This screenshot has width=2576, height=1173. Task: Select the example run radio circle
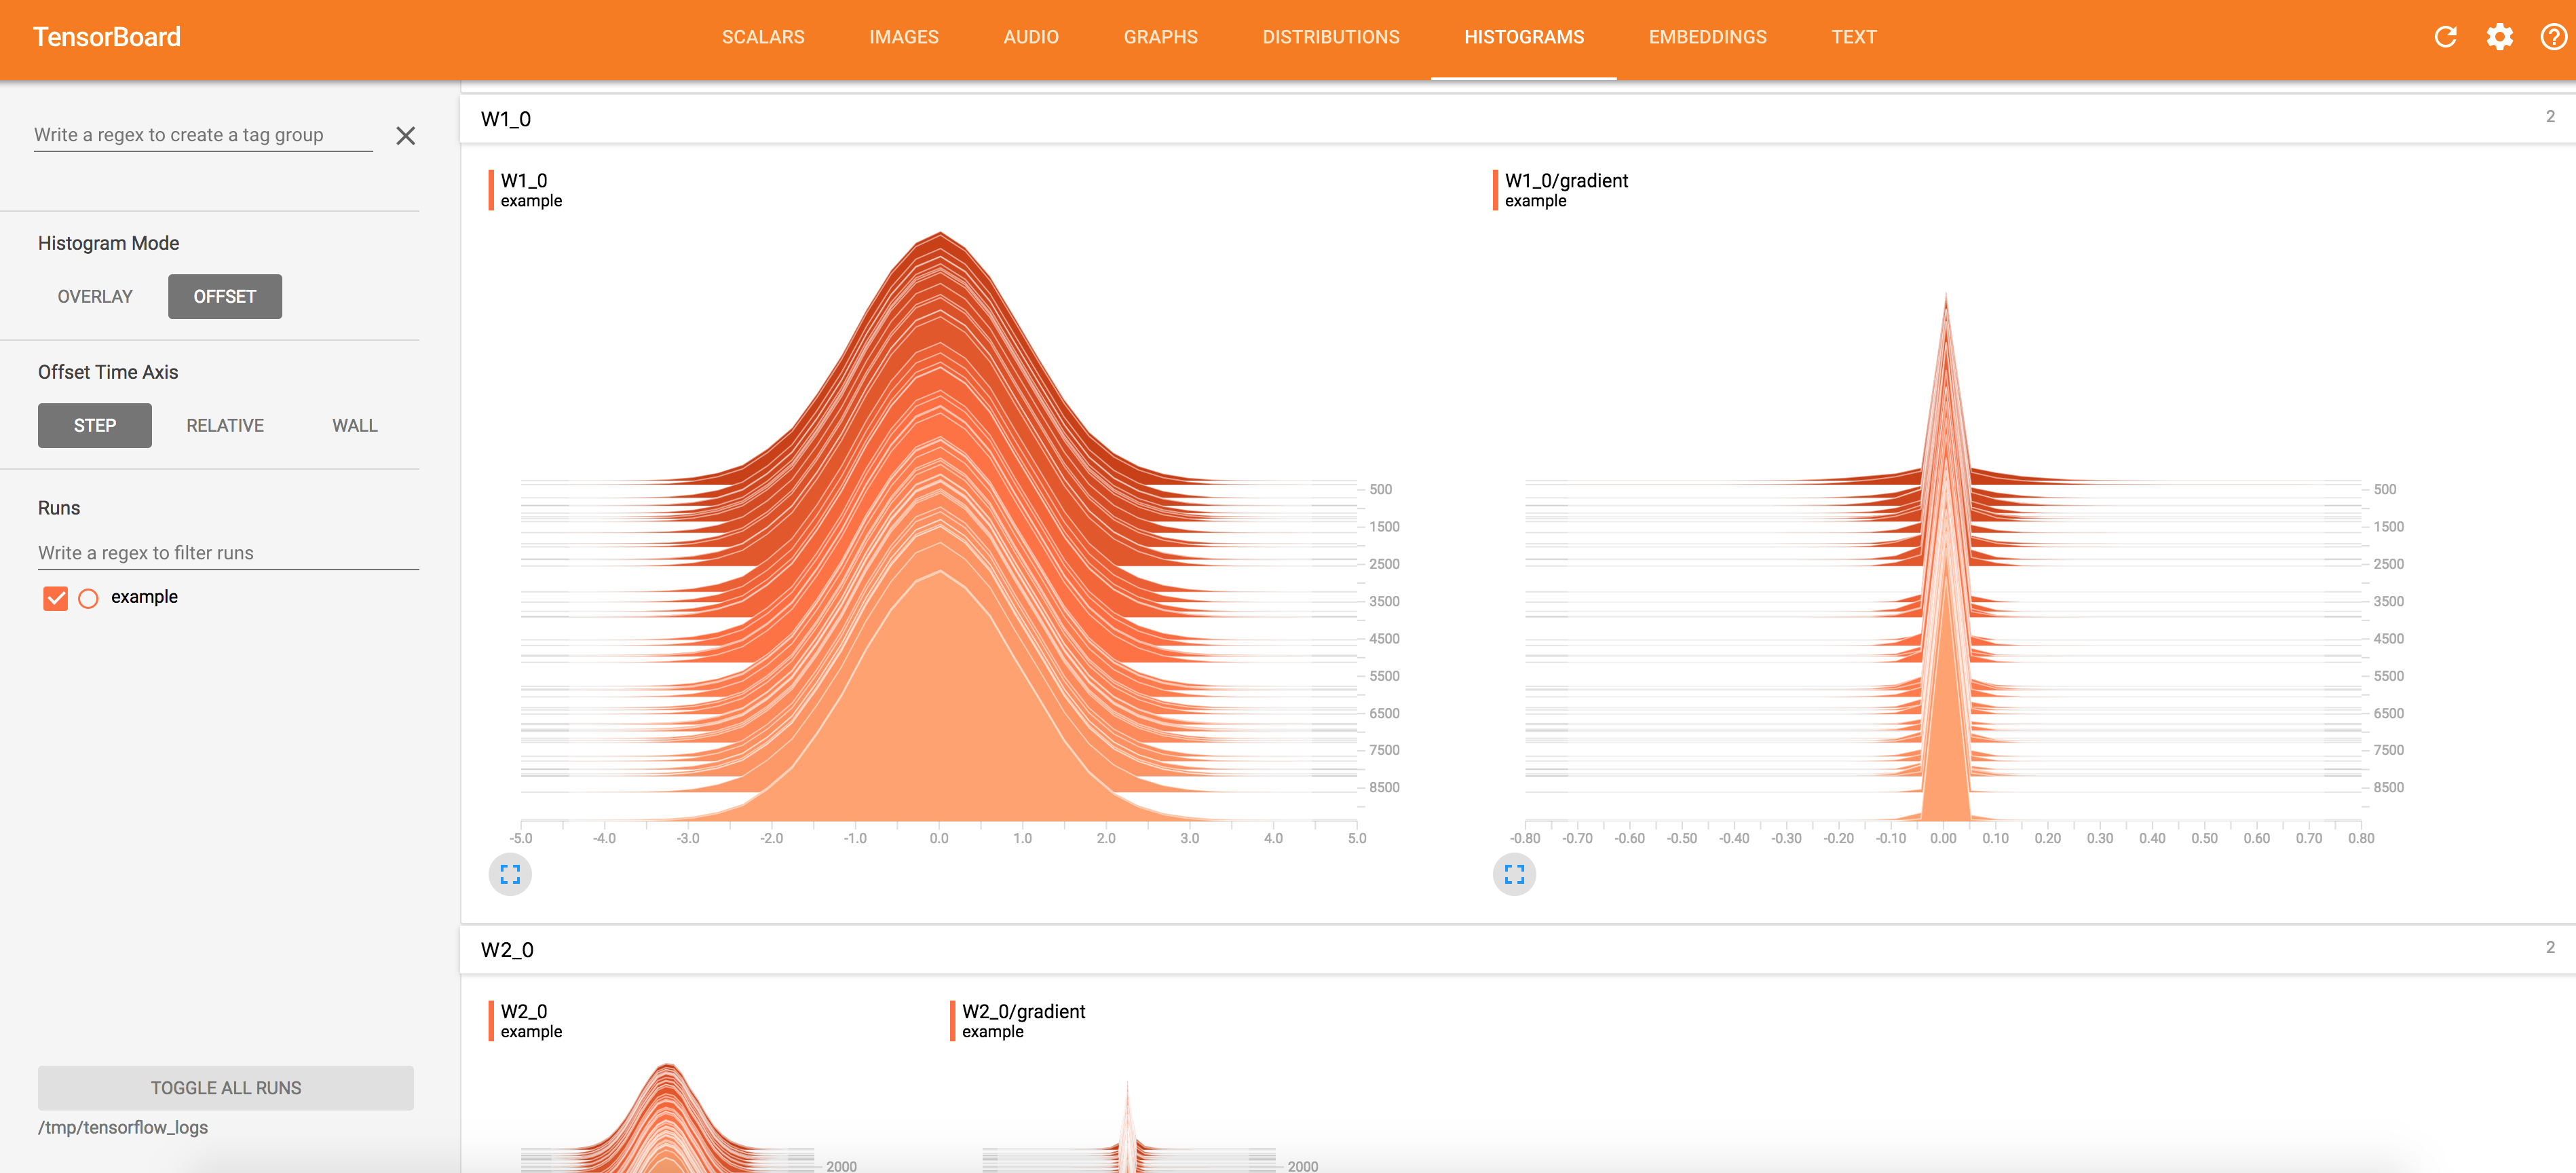(88, 598)
